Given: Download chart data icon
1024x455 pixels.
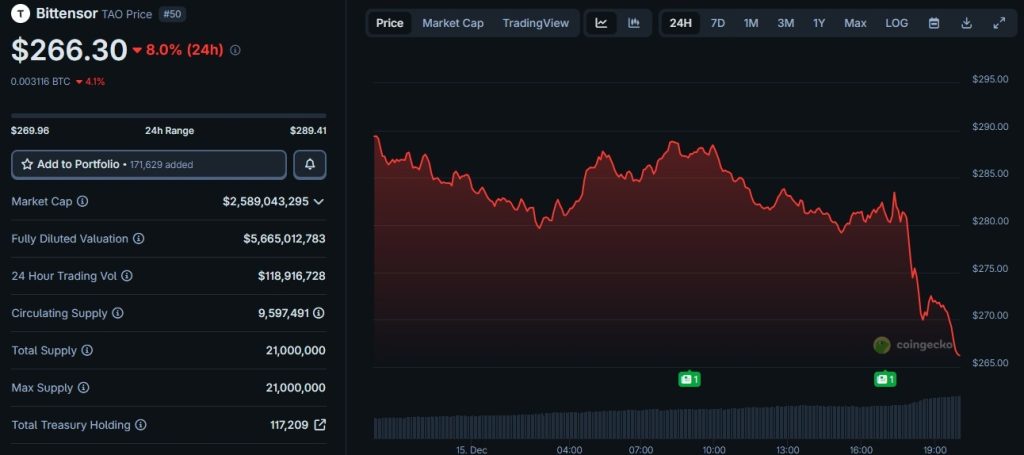Looking at the screenshot, I should click(x=966, y=23).
